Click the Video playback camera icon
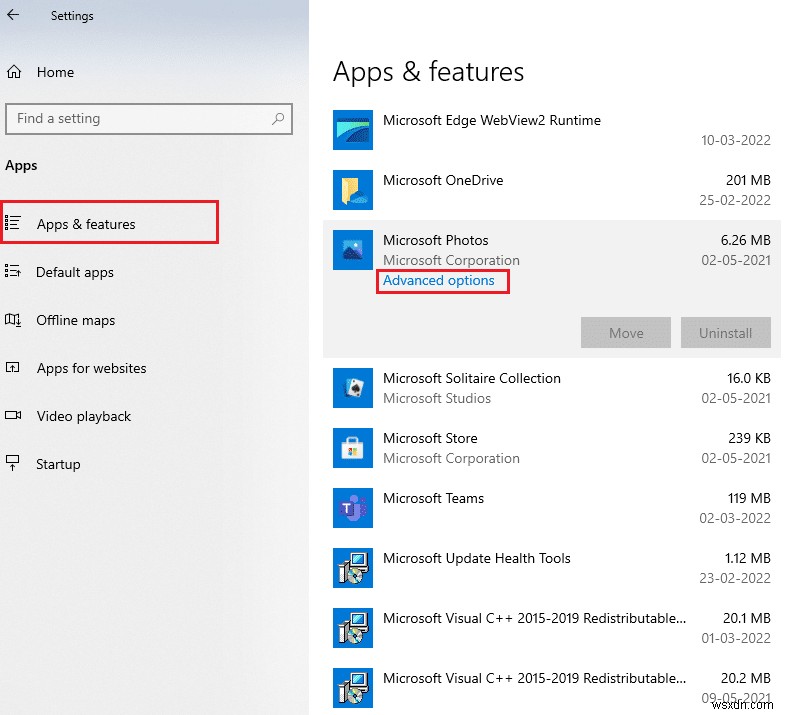This screenshot has height=715, width=785. tap(13, 415)
